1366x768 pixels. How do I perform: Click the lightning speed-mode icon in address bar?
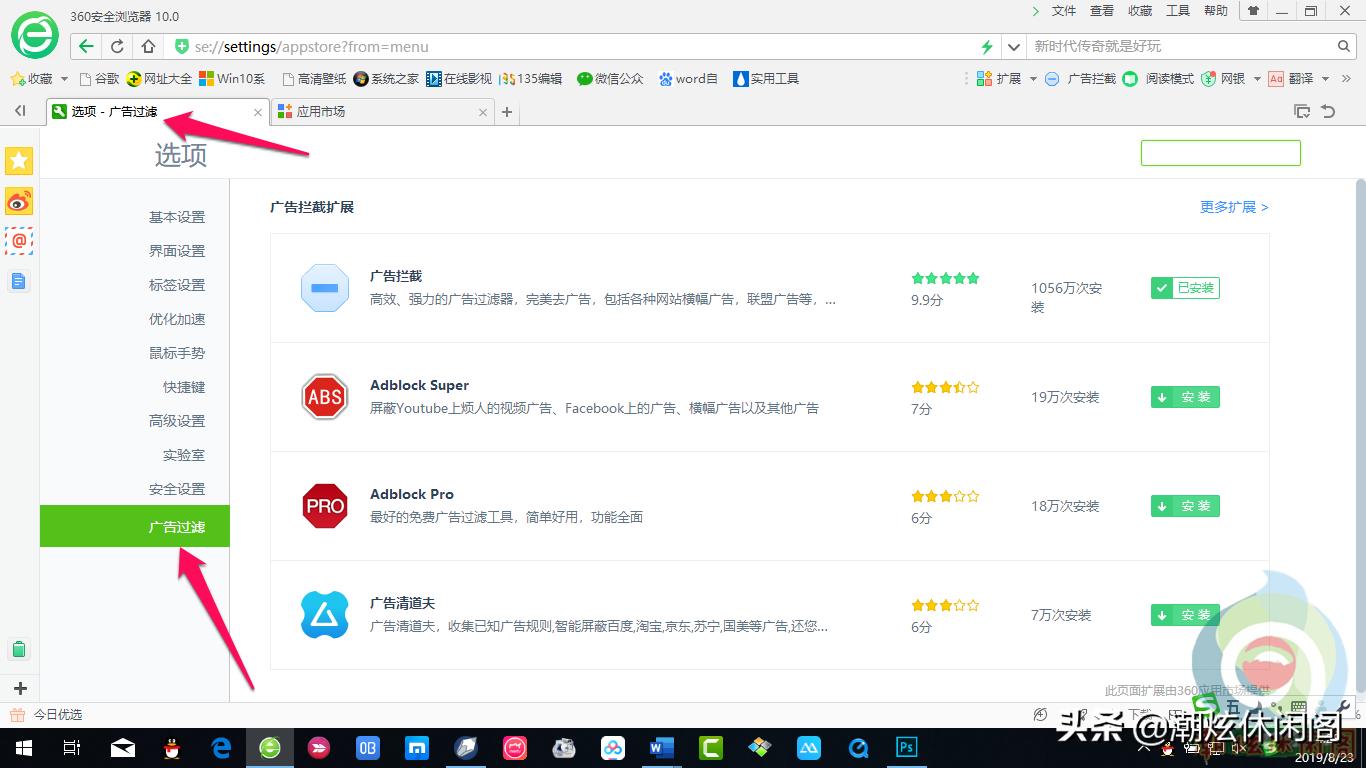coord(985,46)
